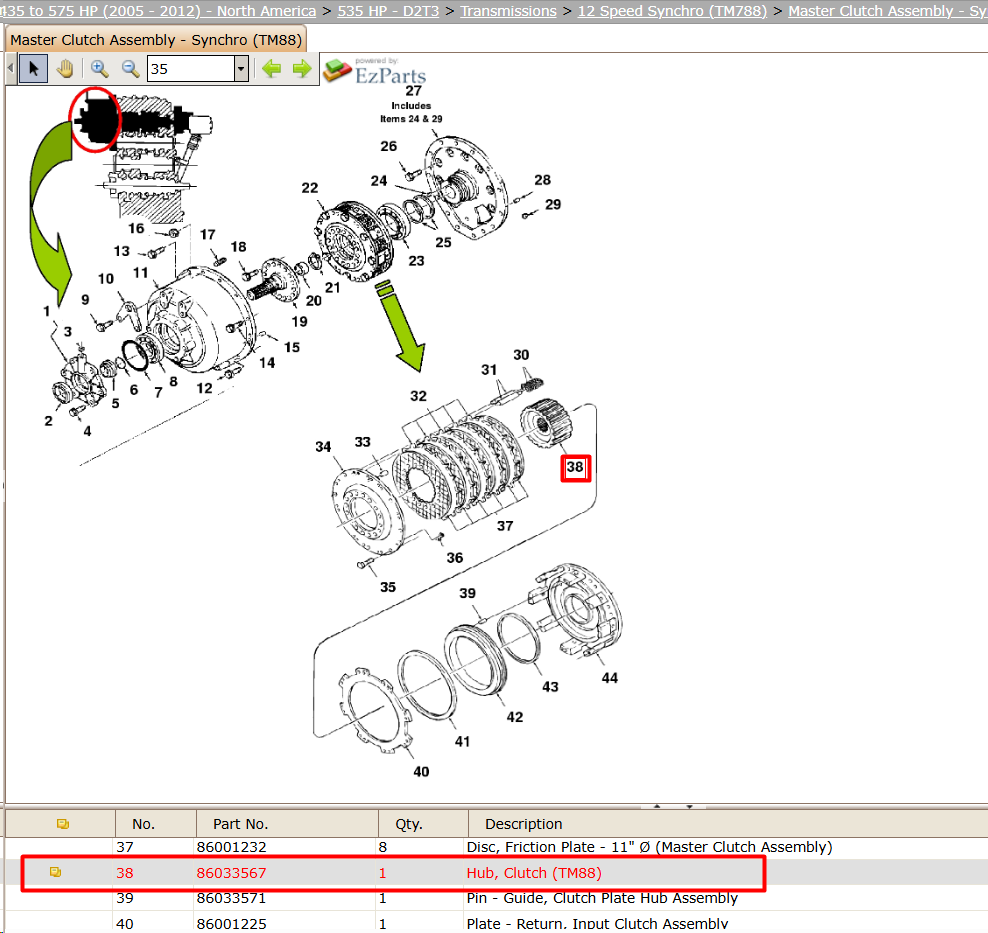
Task: Click the EzParts logo
Action: coord(375,71)
